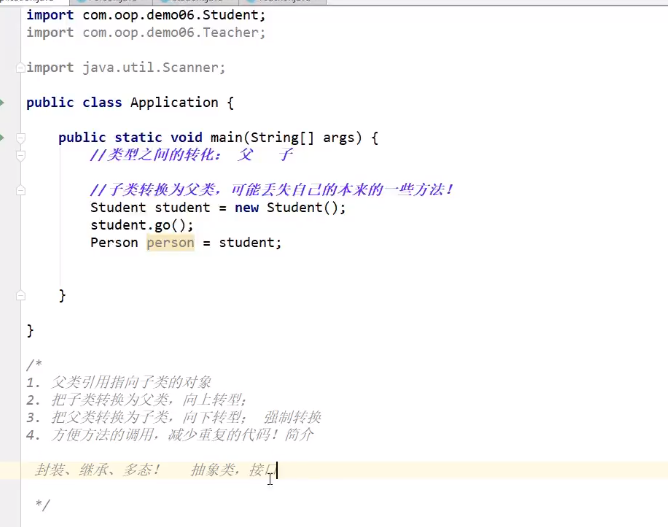Switch to the Teacher.java editor tab
The image size is (668, 527).
click(283, 2)
